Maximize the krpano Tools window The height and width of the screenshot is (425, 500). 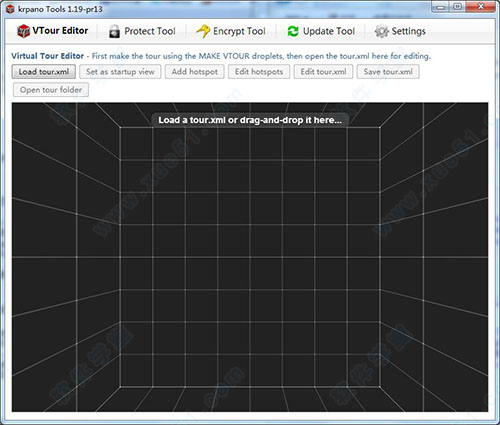[458, 7]
